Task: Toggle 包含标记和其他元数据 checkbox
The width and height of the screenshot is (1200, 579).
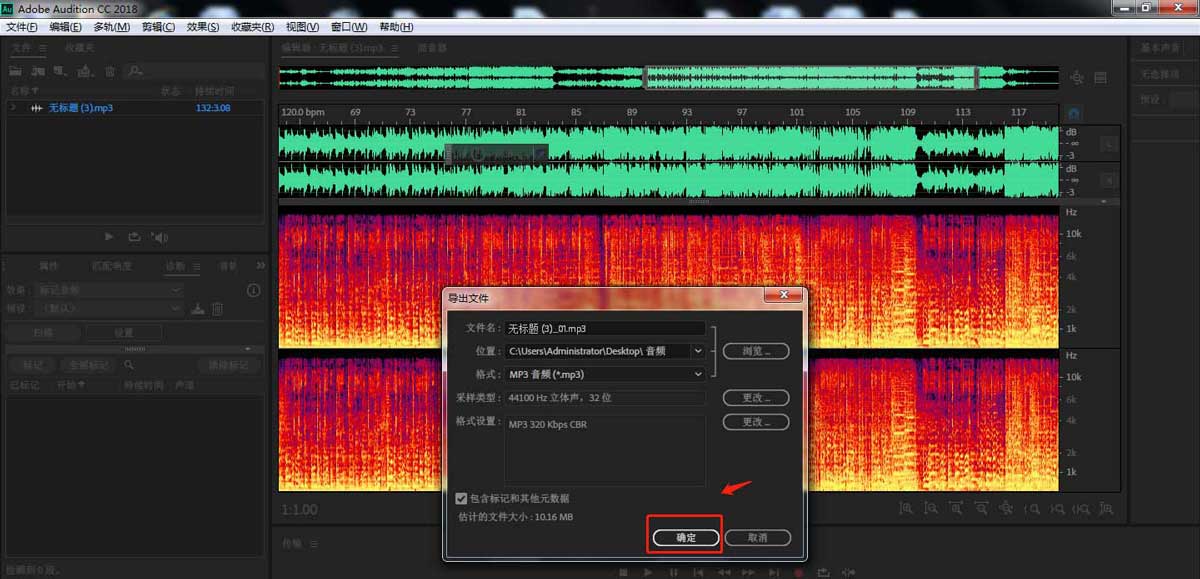Action: [461, 497]
